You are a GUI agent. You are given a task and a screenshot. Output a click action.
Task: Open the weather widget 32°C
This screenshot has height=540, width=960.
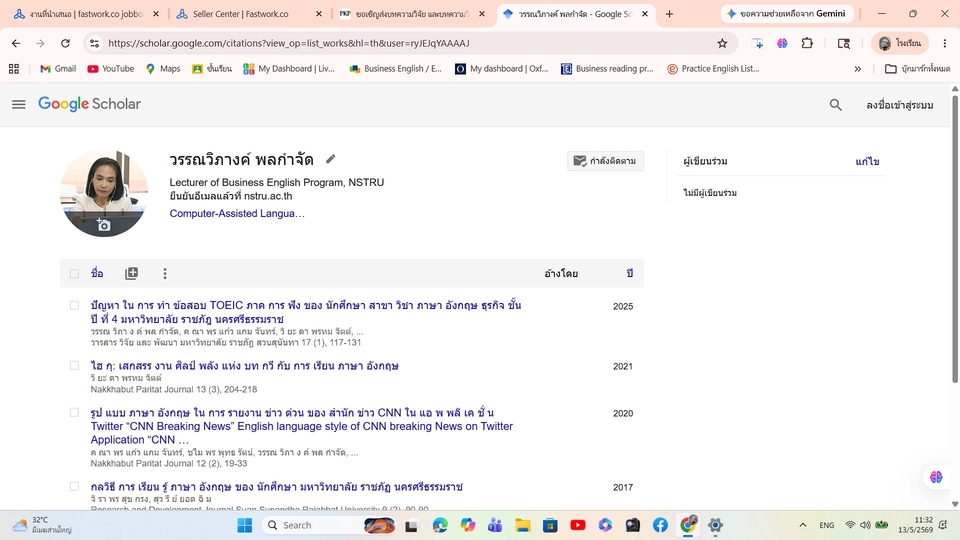coord(43,525)
